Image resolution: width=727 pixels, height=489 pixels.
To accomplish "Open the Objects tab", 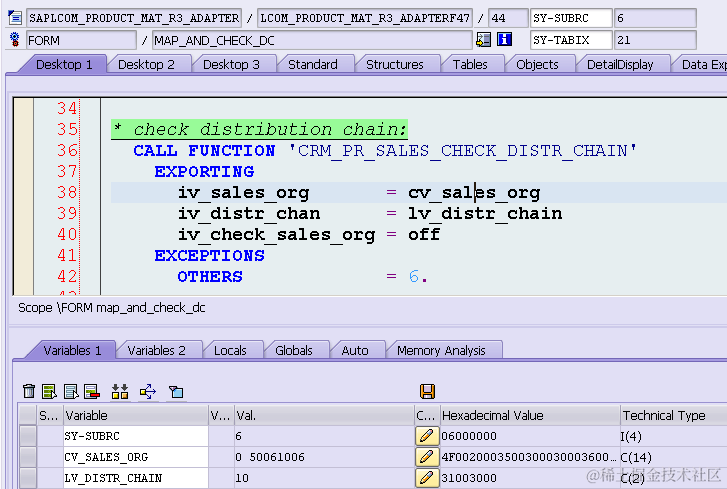I will 537,64.
